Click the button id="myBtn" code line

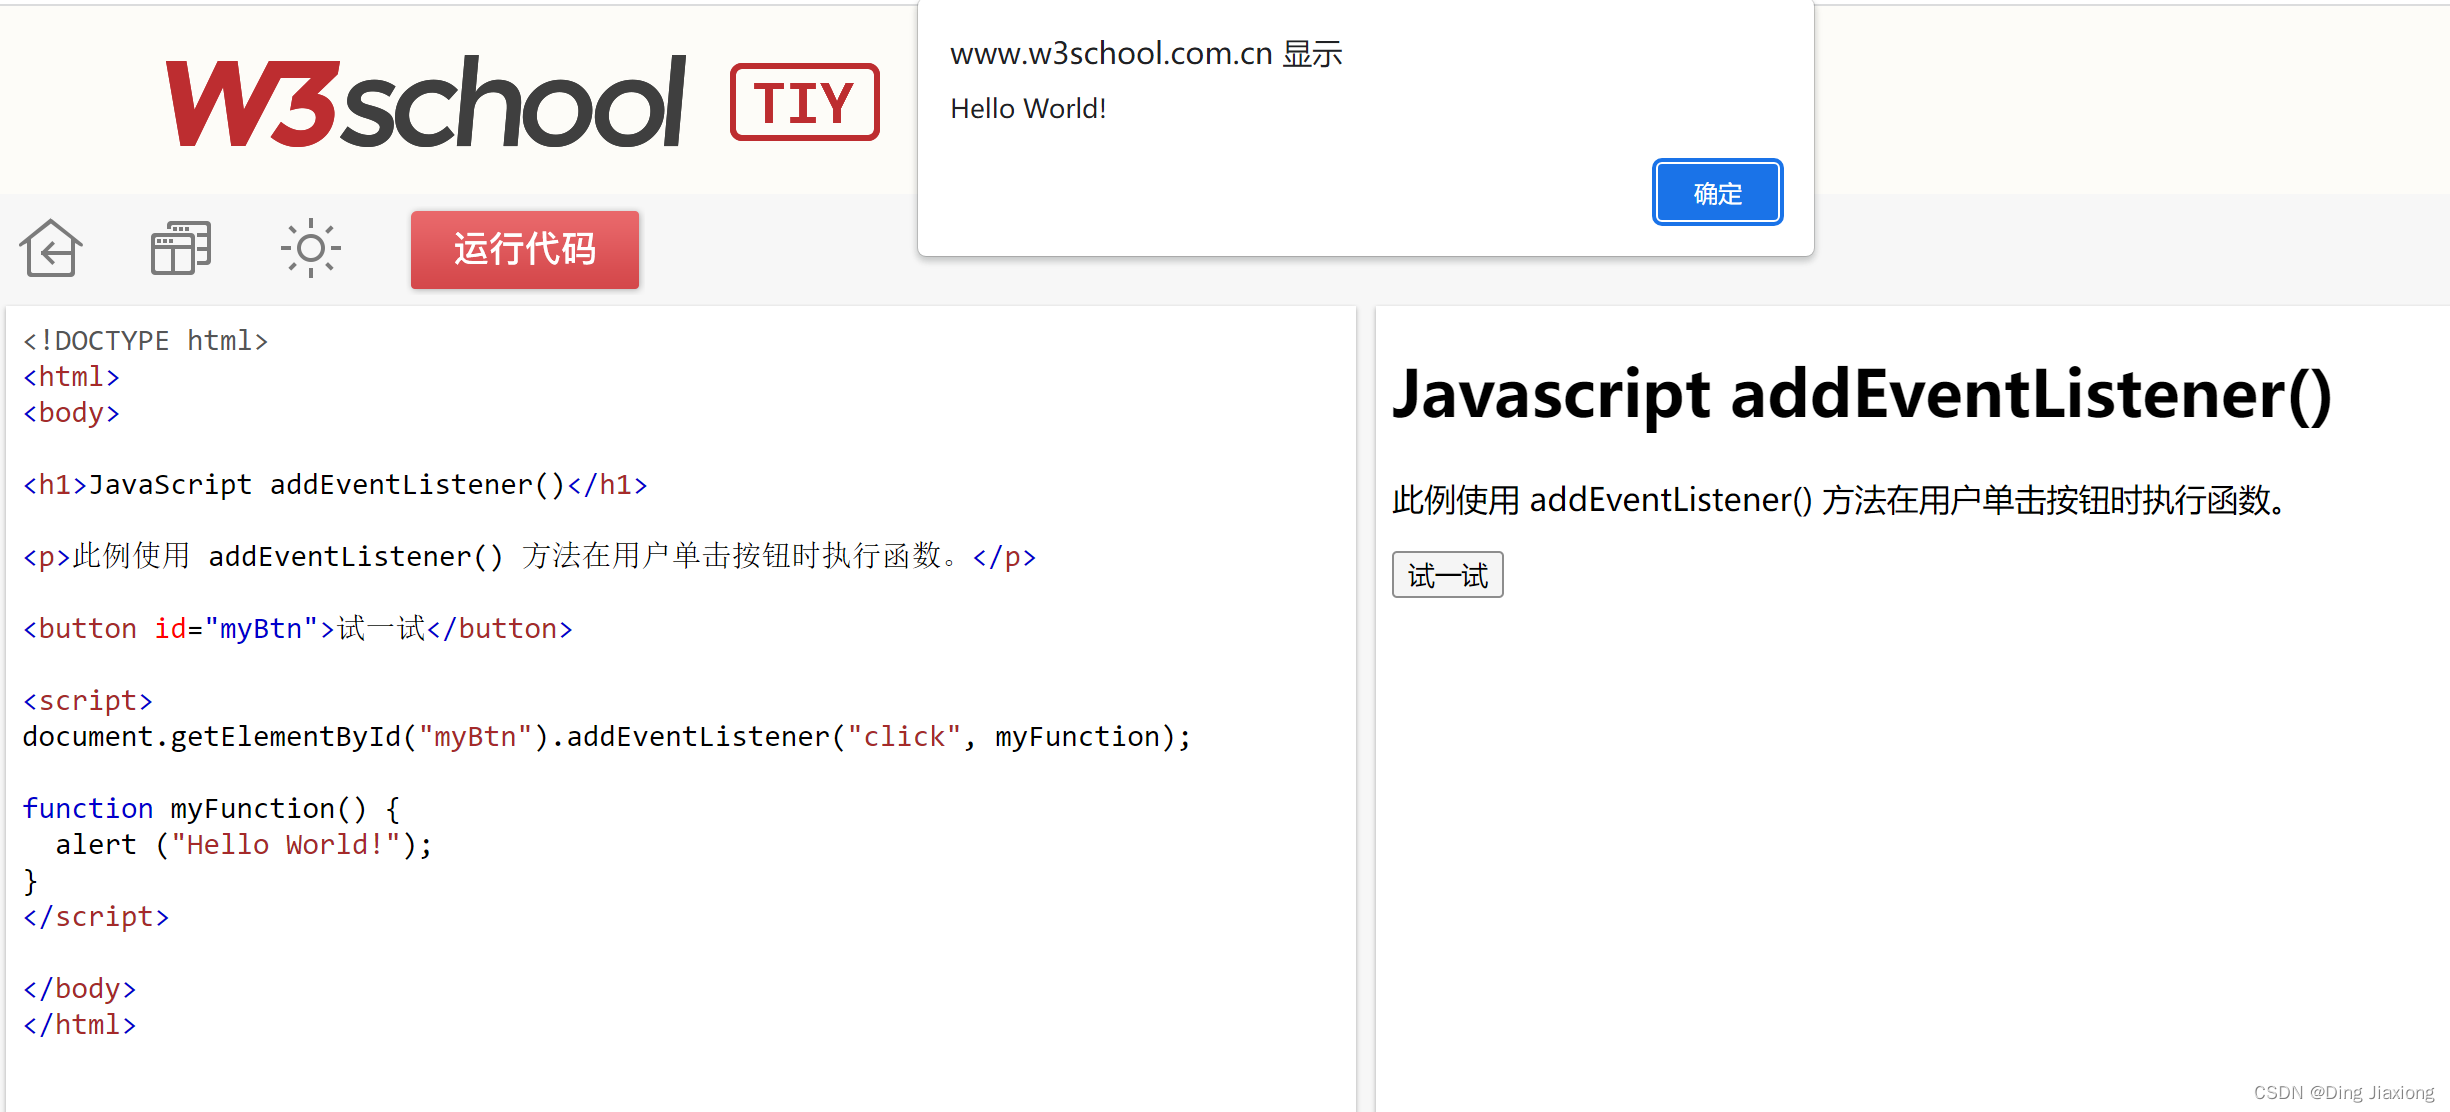(298, 629)
